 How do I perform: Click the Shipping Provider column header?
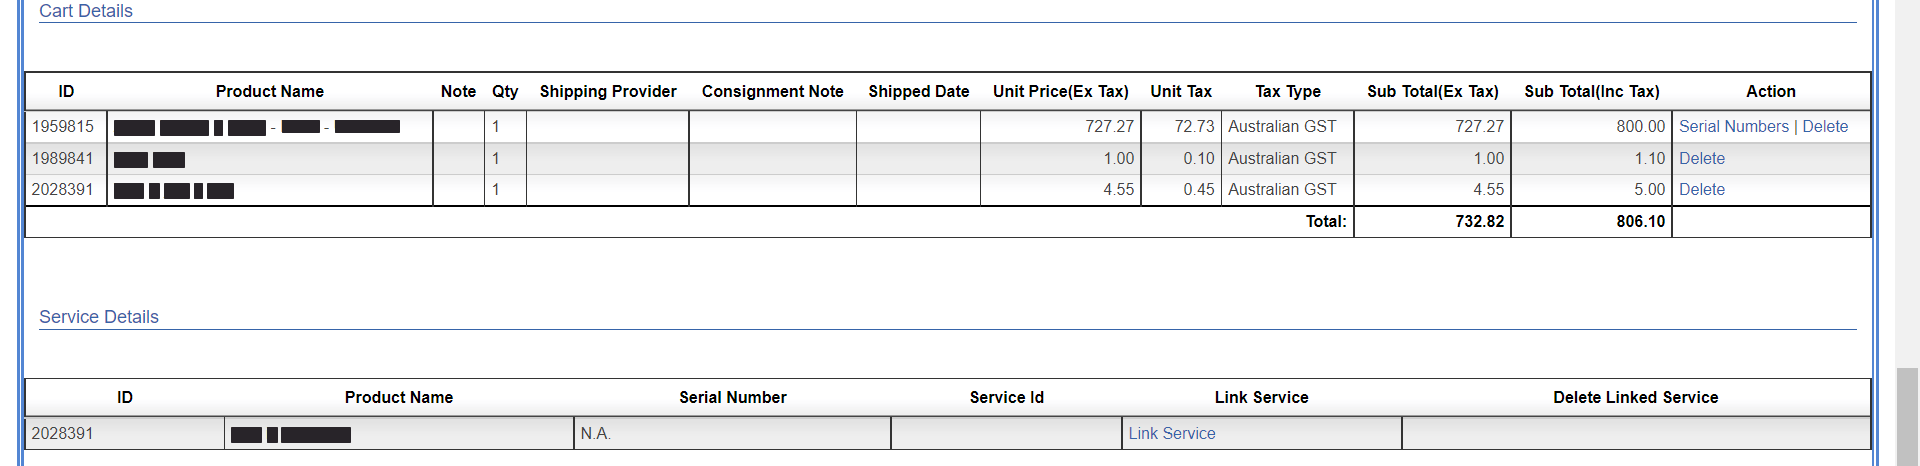(x=608, y=92)
